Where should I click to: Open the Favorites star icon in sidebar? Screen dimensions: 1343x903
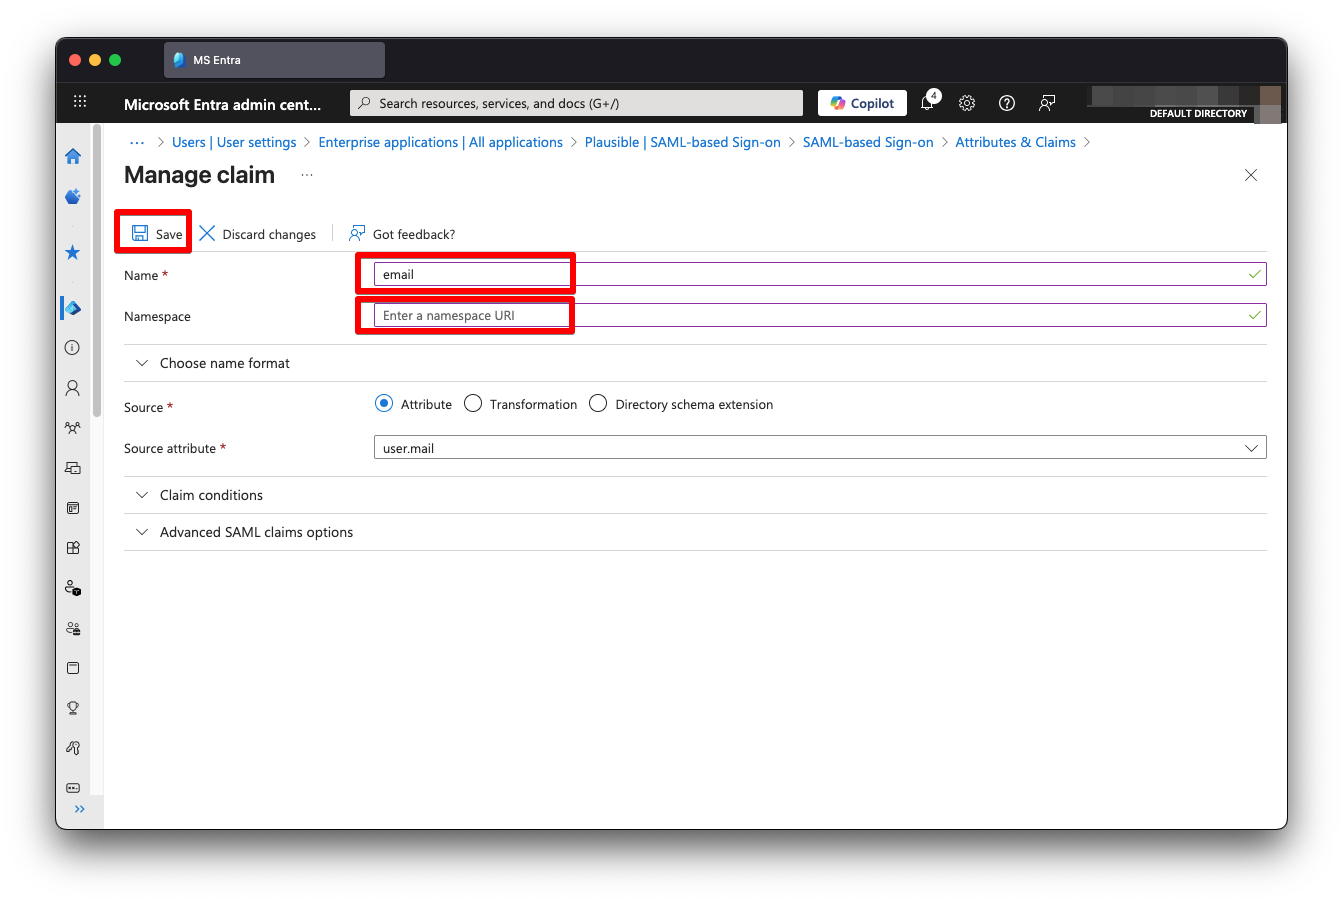pos(73,252)
